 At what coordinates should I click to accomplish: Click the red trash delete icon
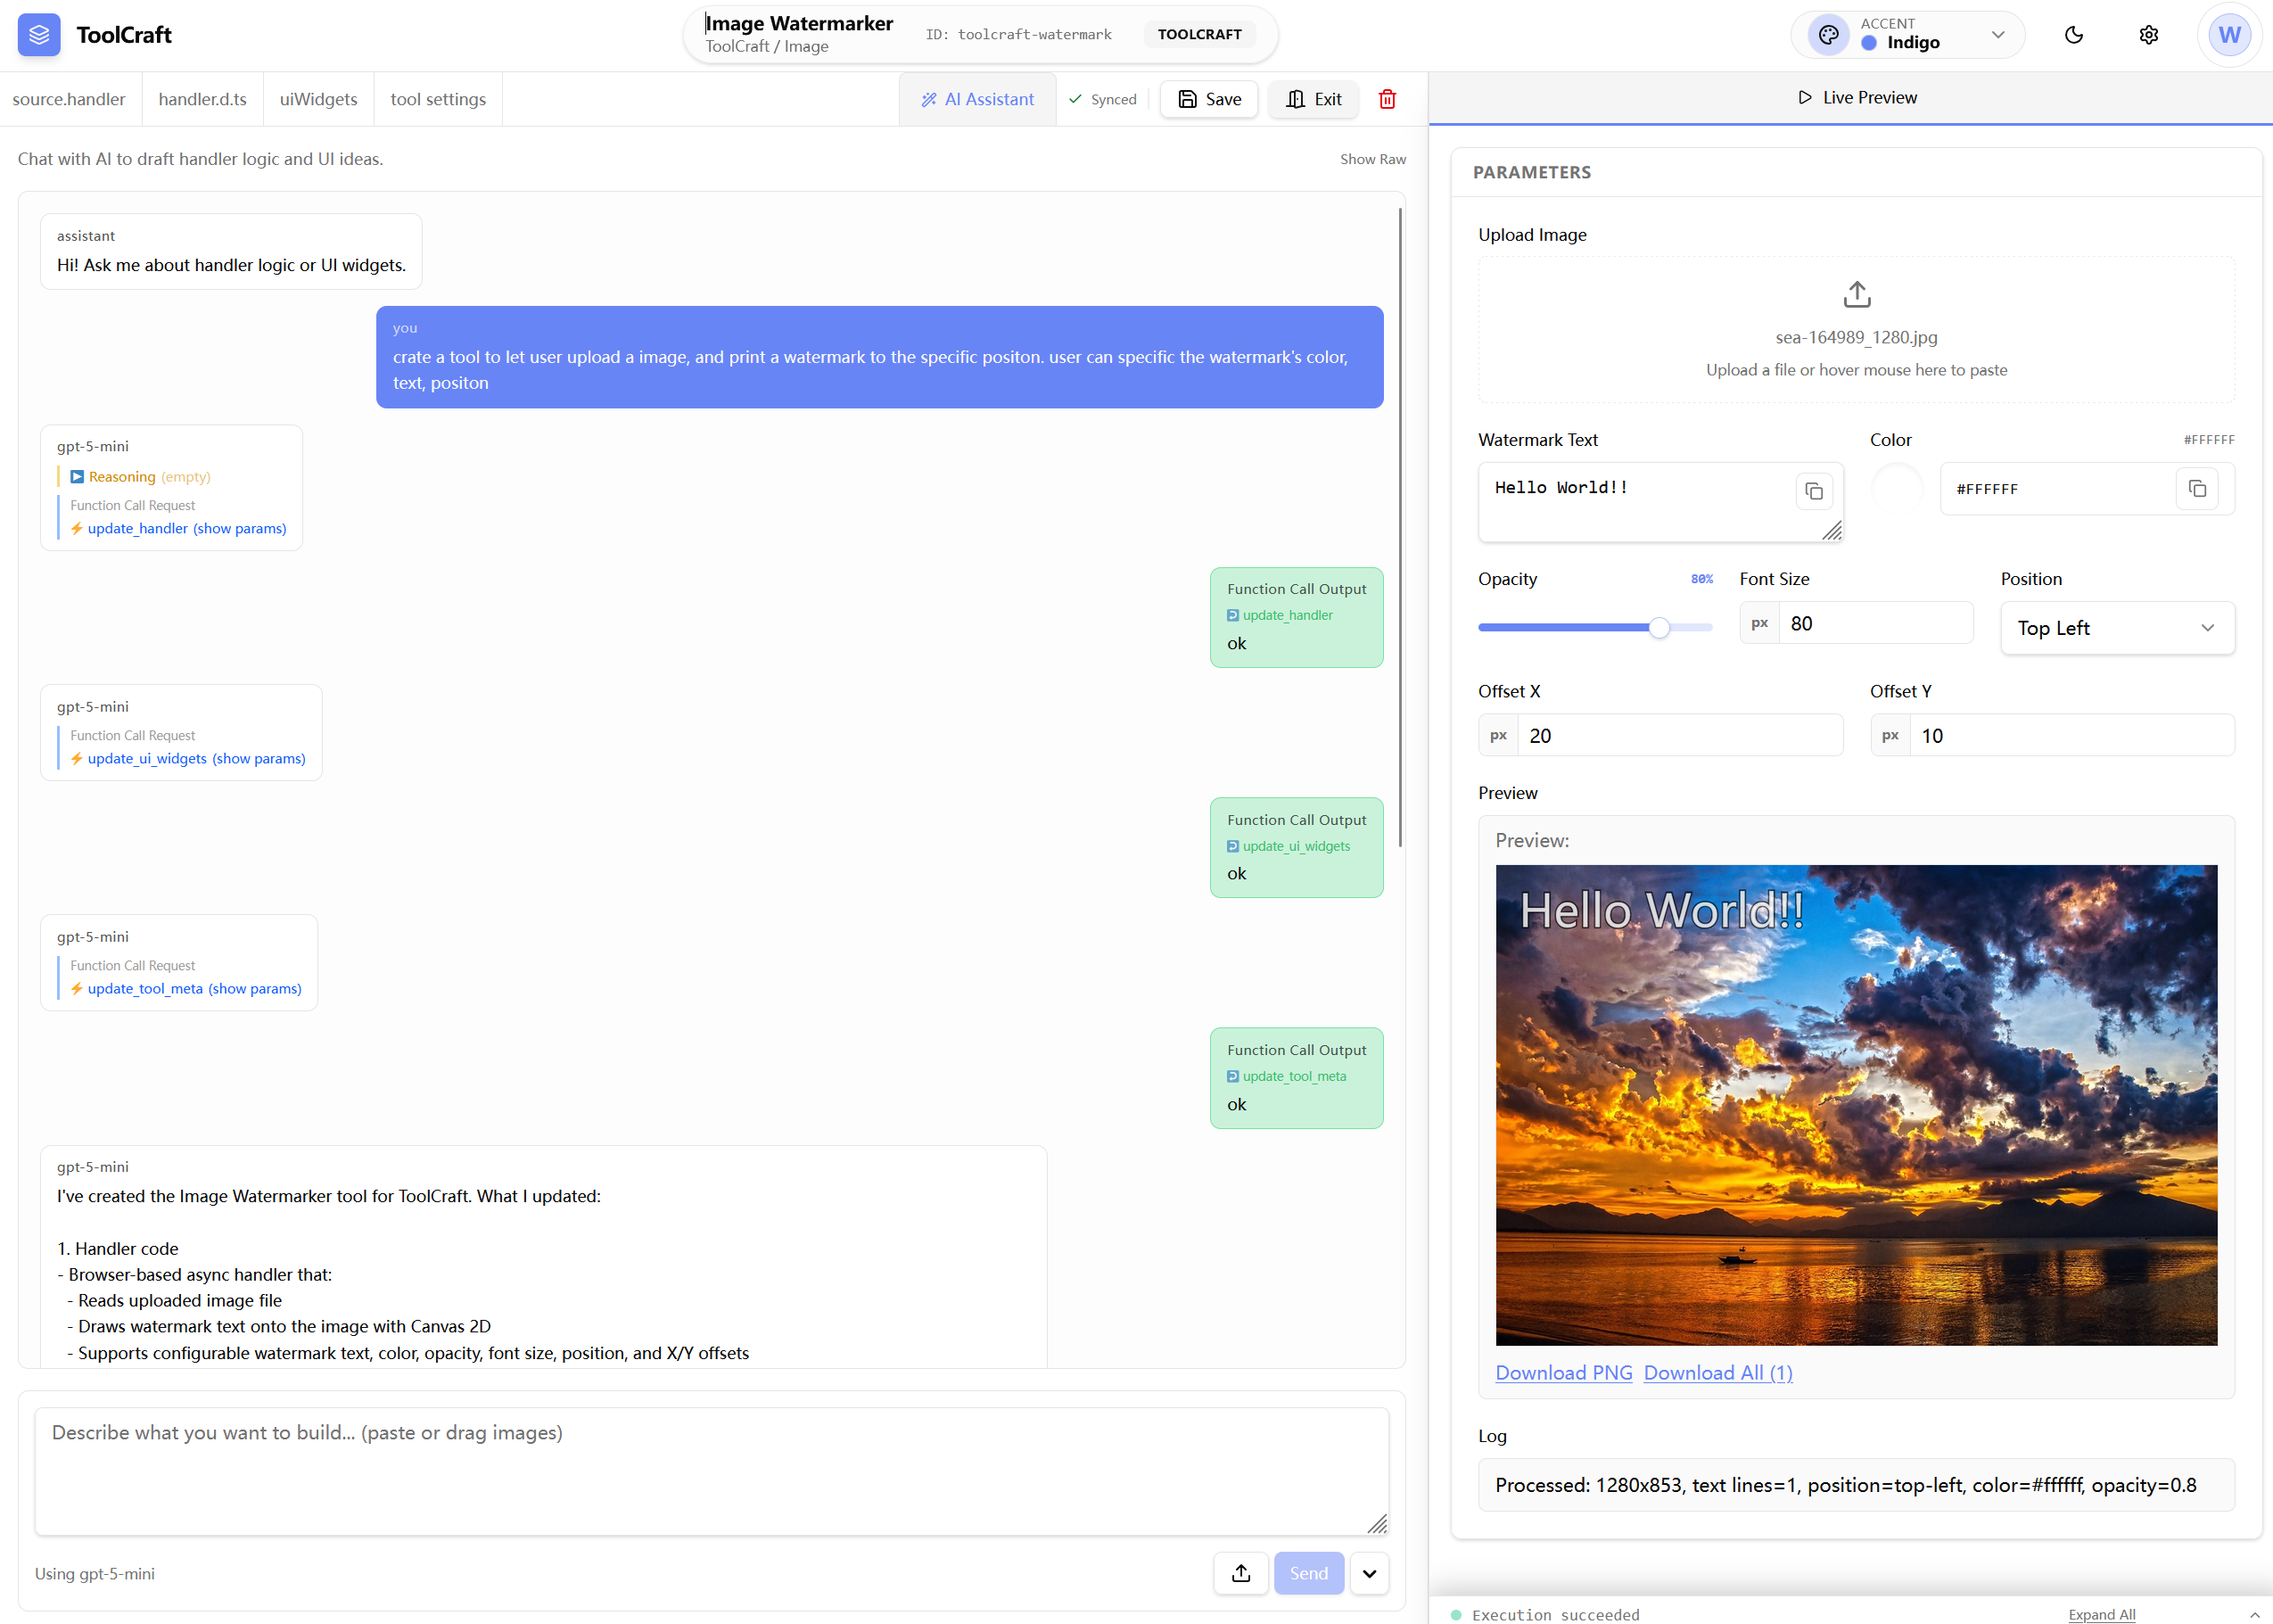[1387, 99]
